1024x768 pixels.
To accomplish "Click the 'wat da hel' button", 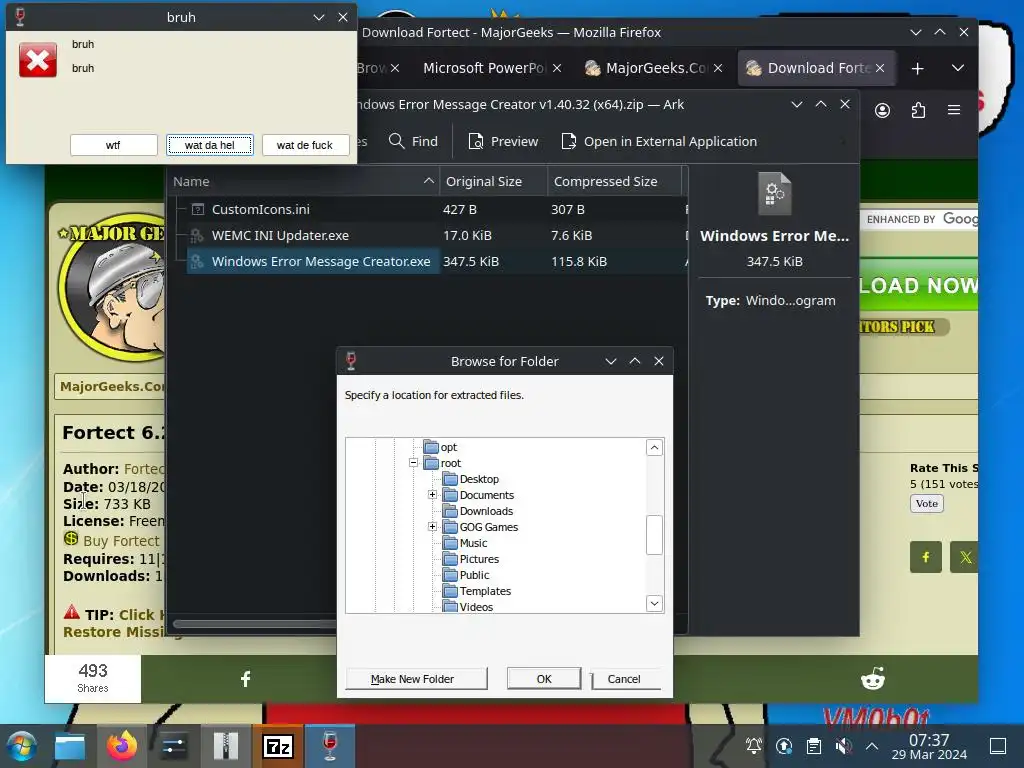I will (x=210, y=145).
